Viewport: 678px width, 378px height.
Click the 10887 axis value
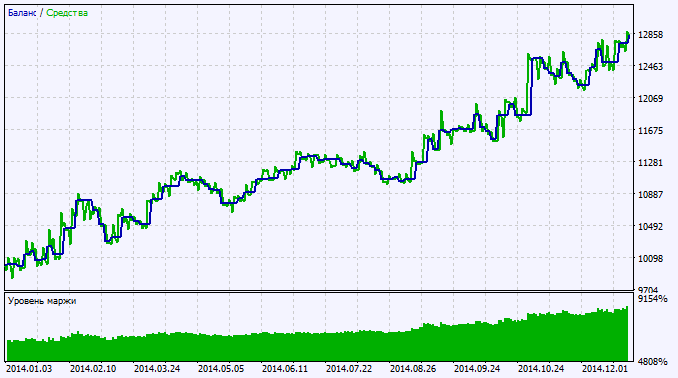(x=650, y=195)
